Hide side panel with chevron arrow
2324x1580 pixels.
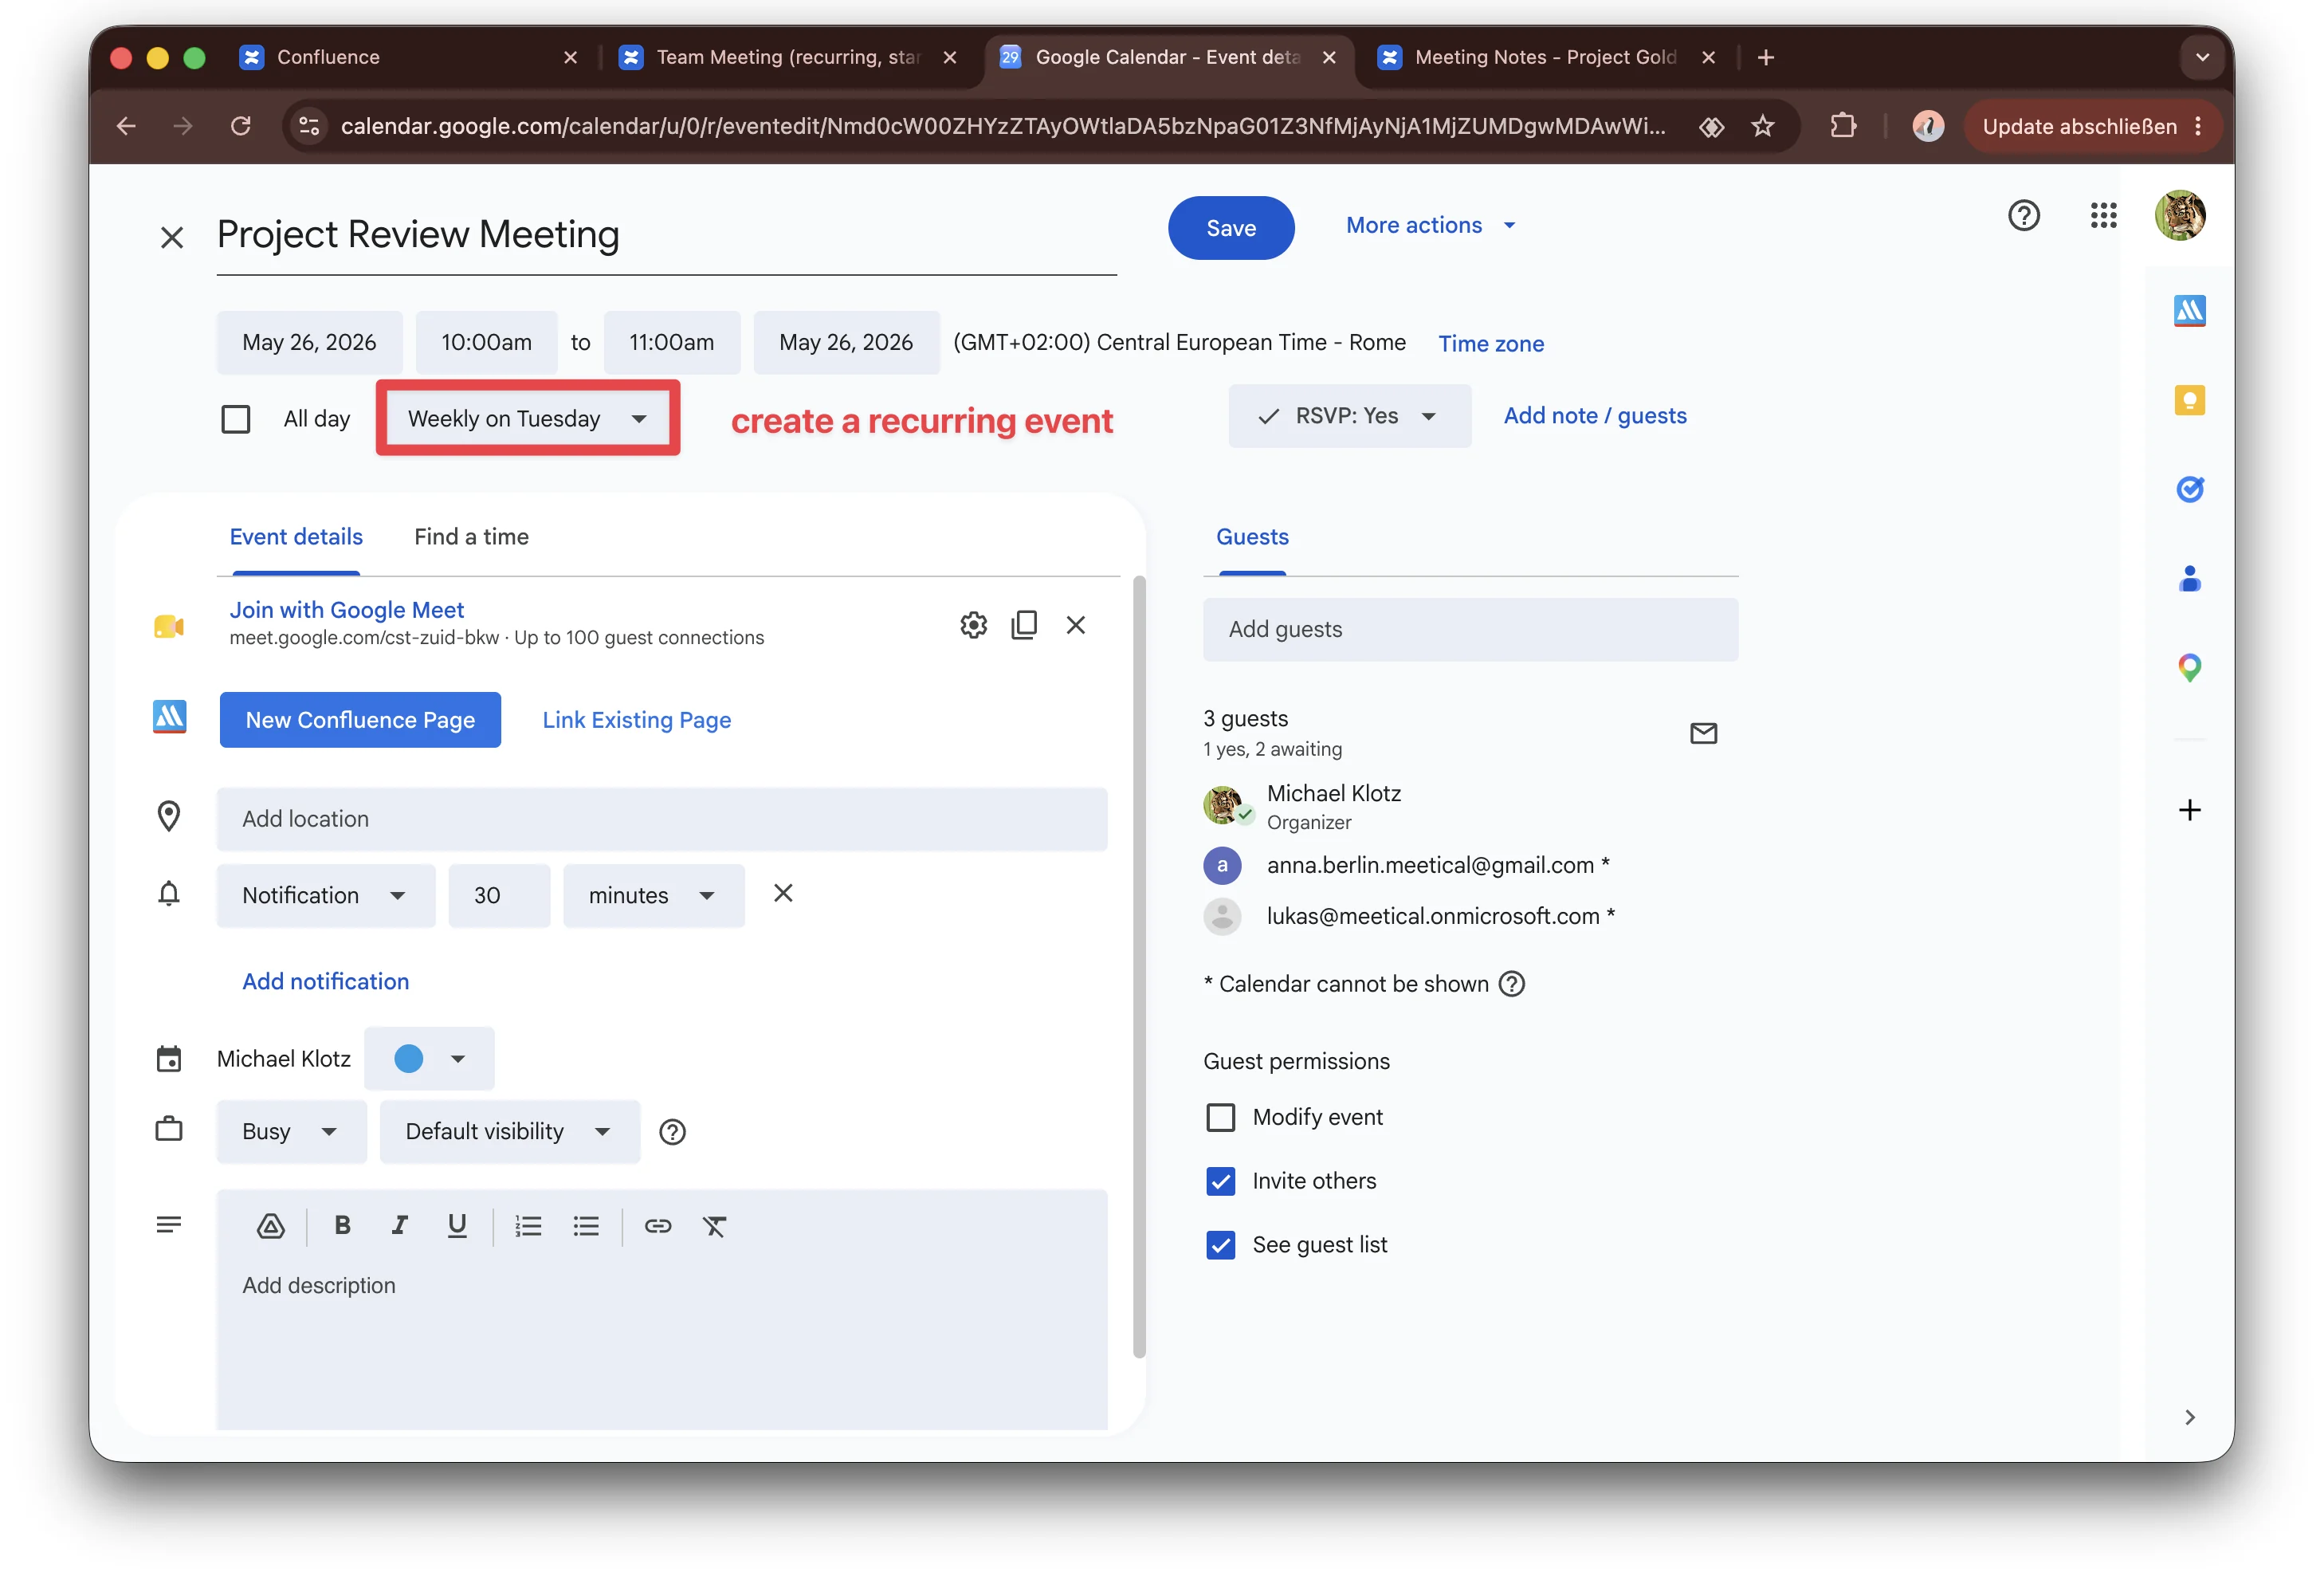pyautogui.click(x=2189, y=1417)
